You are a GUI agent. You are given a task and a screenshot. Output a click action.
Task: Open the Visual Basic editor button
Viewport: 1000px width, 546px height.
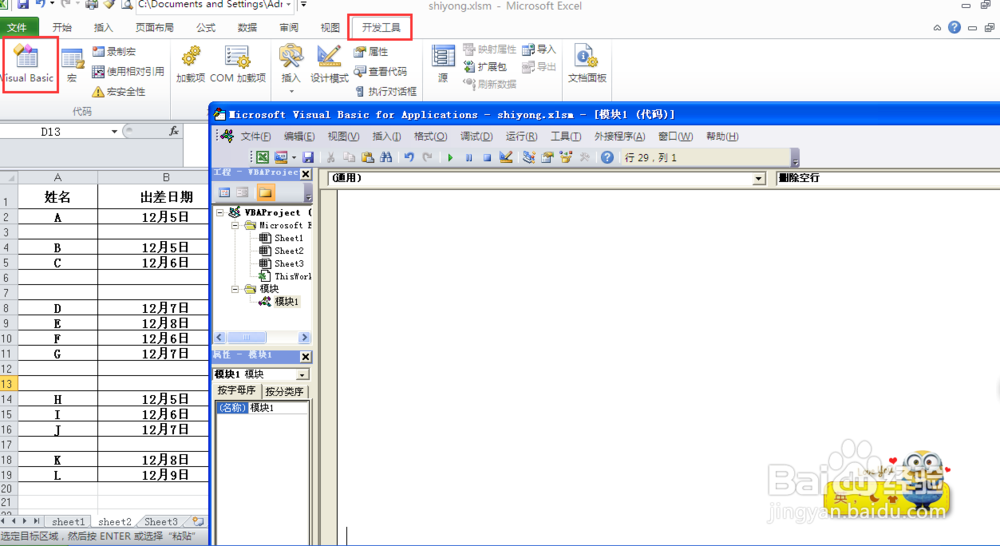(27, 64)
